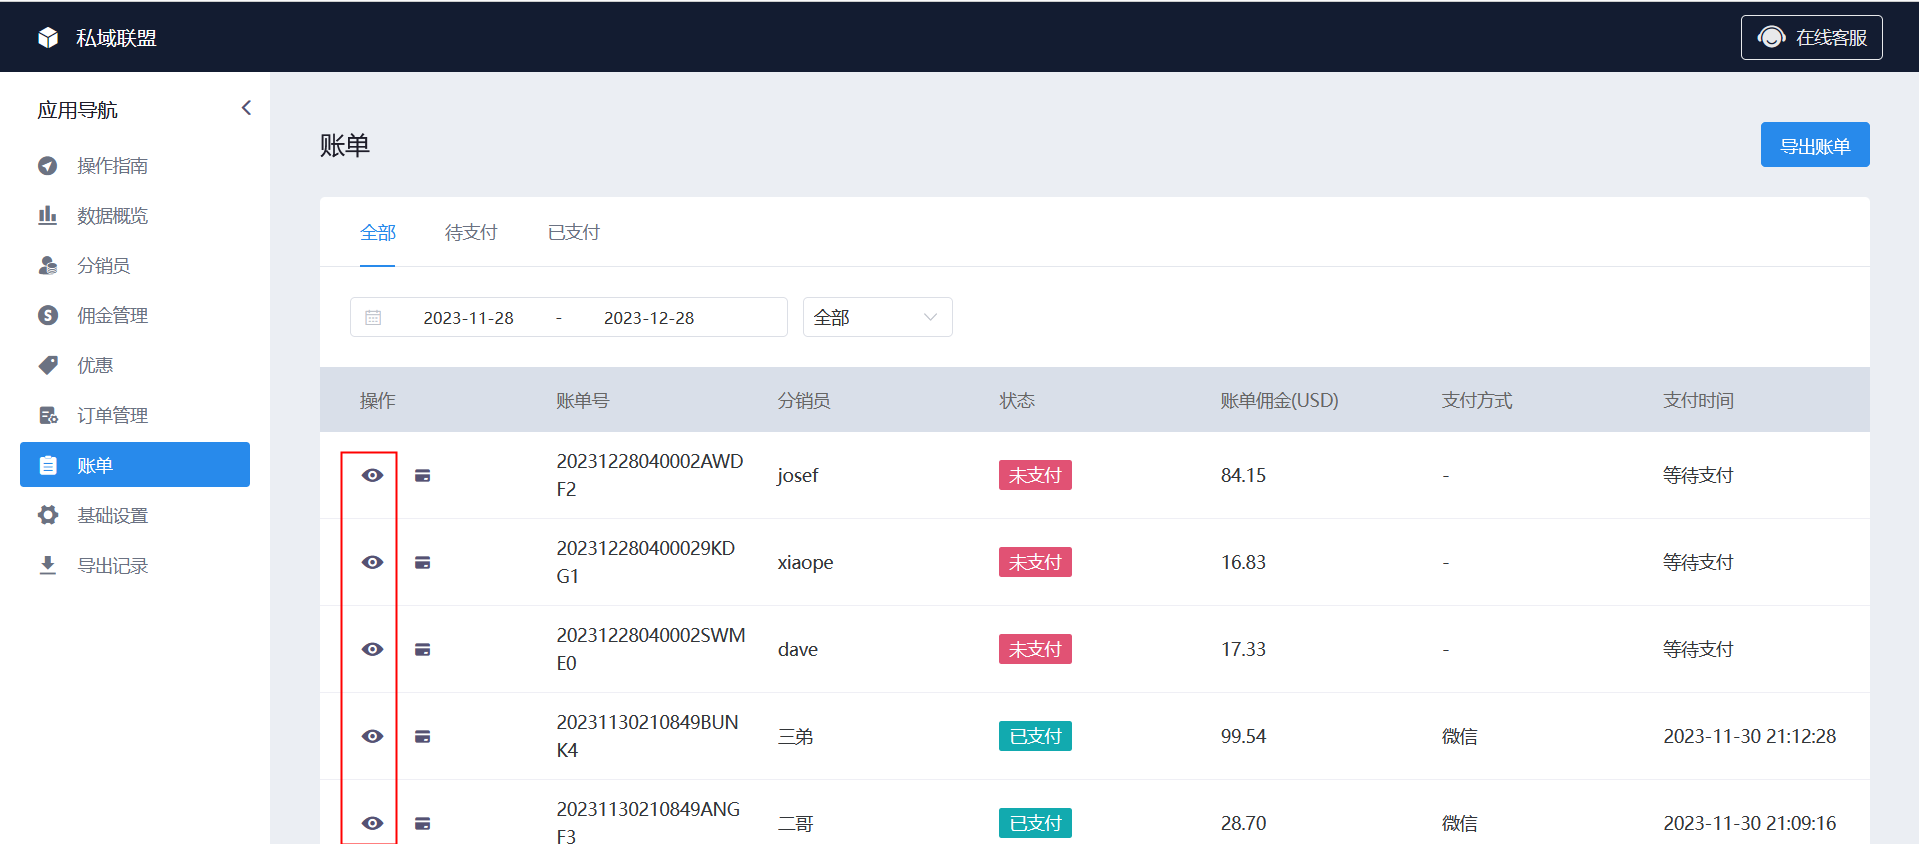The height and width of the screenshot is (844, 1919).
Task: Click the download icon beside 导出记录
Action: point(48,565)
